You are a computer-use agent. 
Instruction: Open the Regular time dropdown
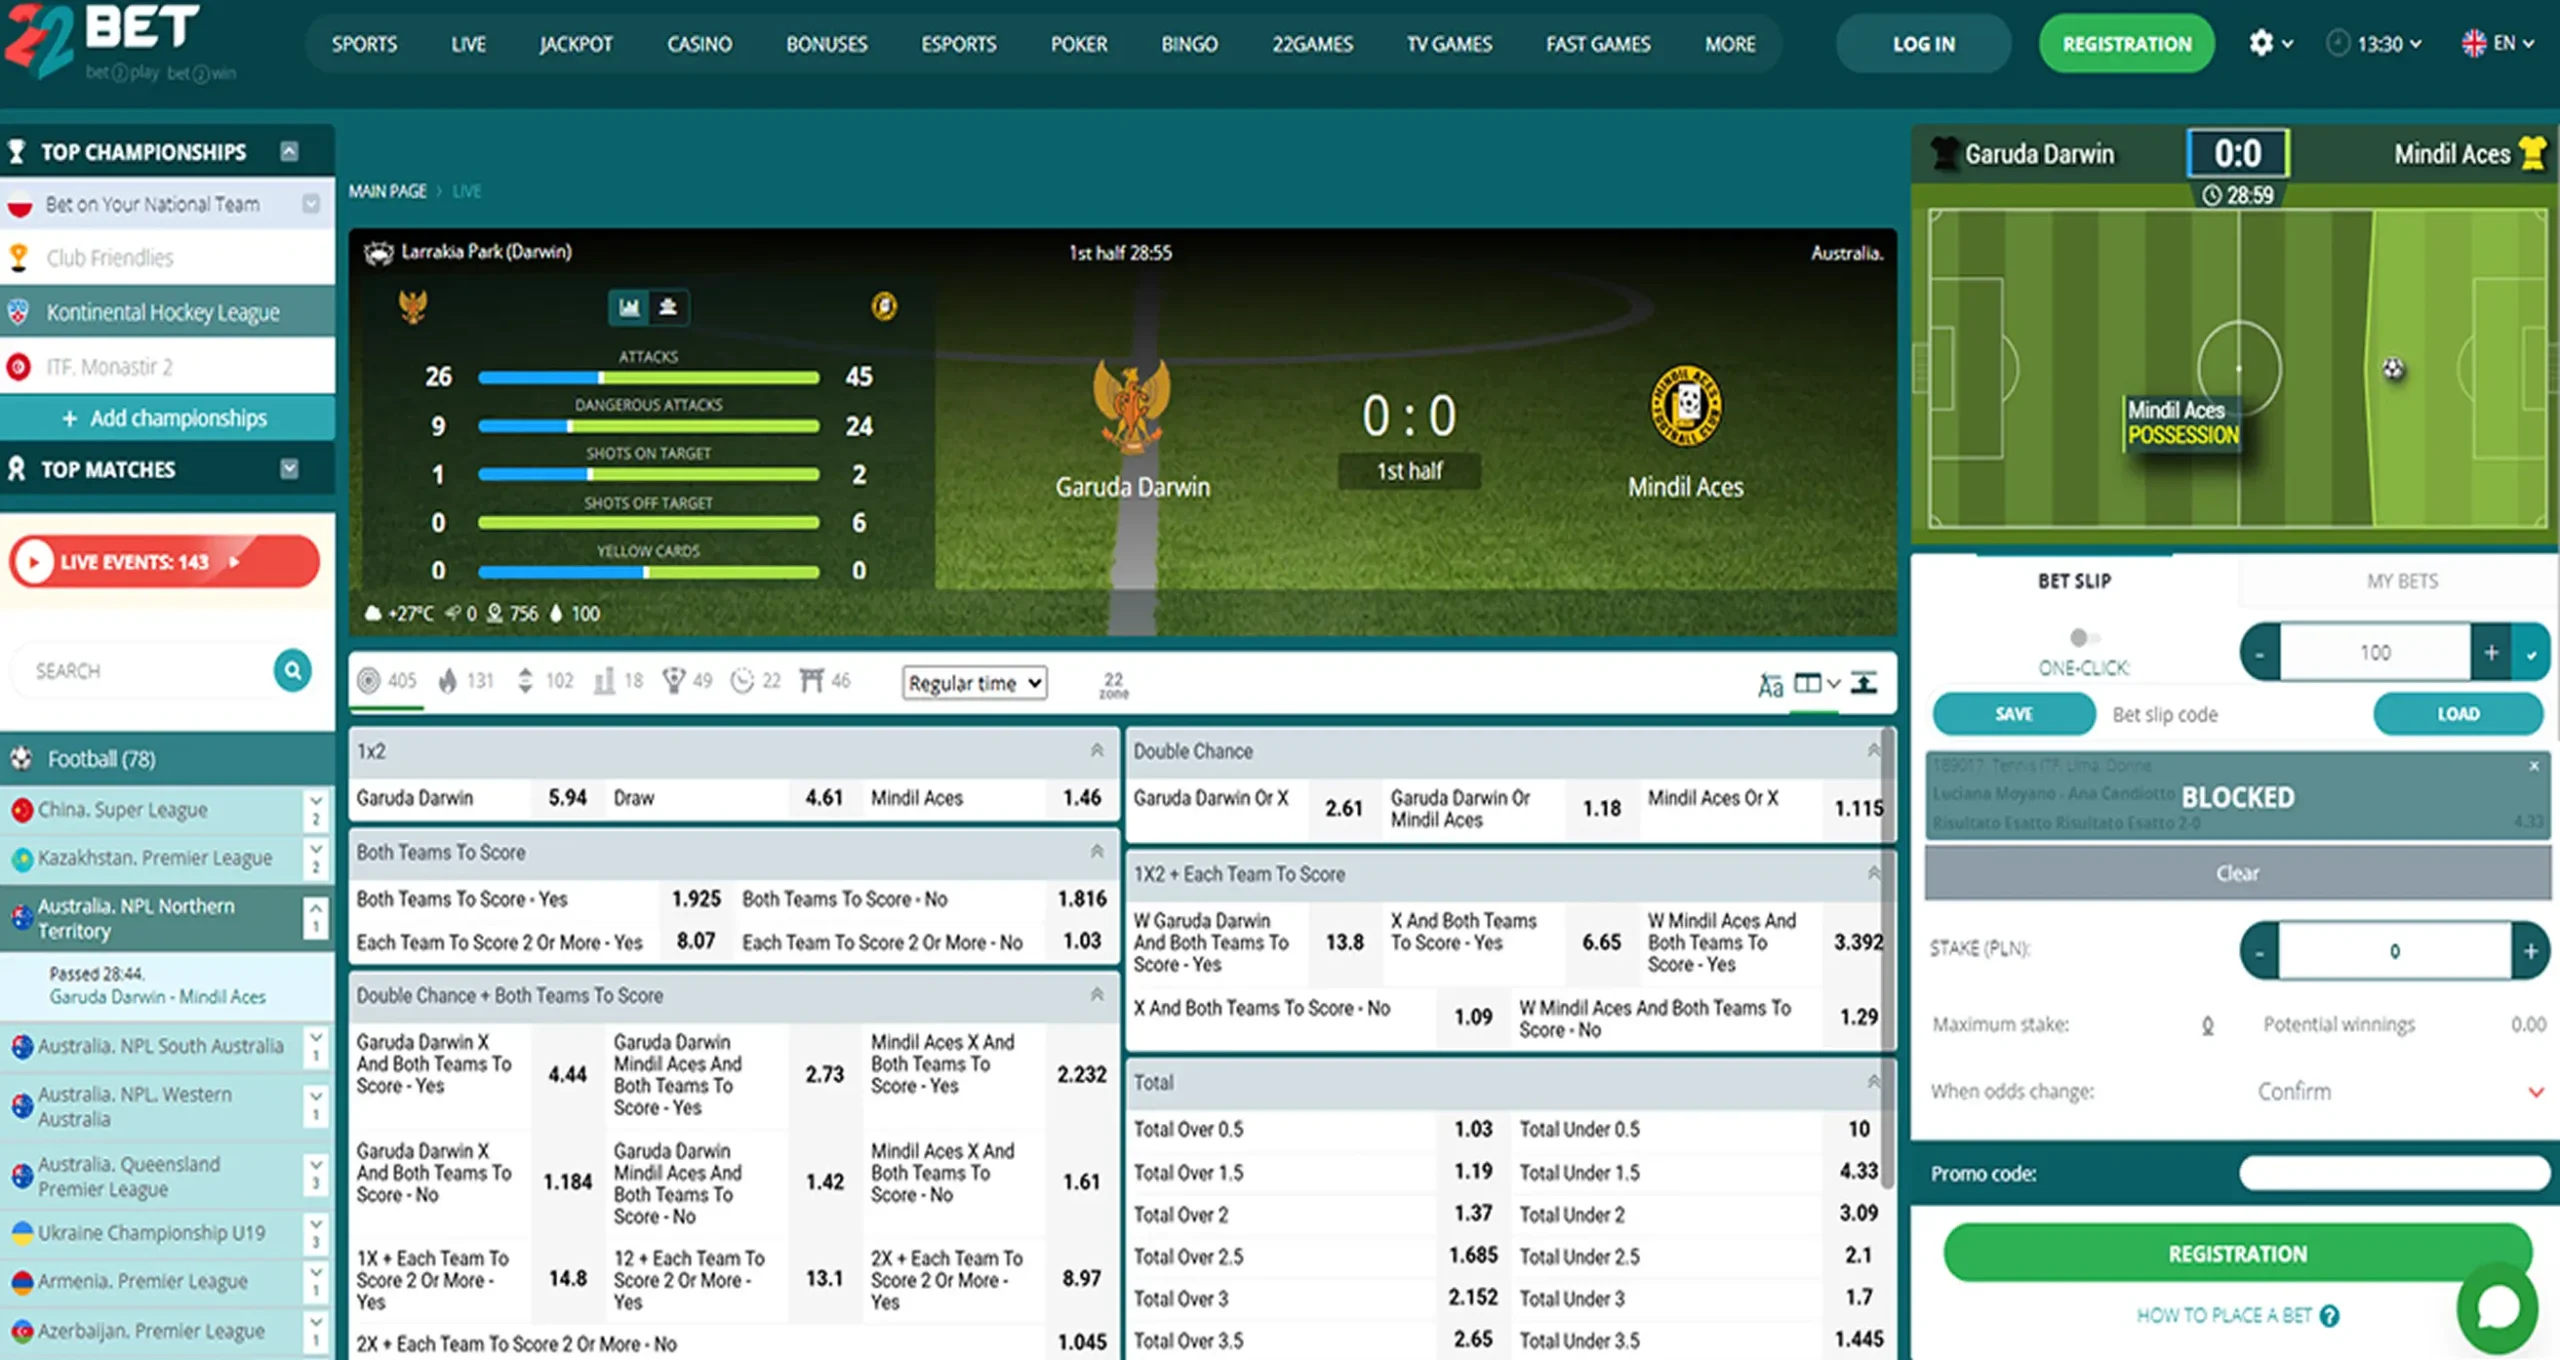(x=974, y=683)
